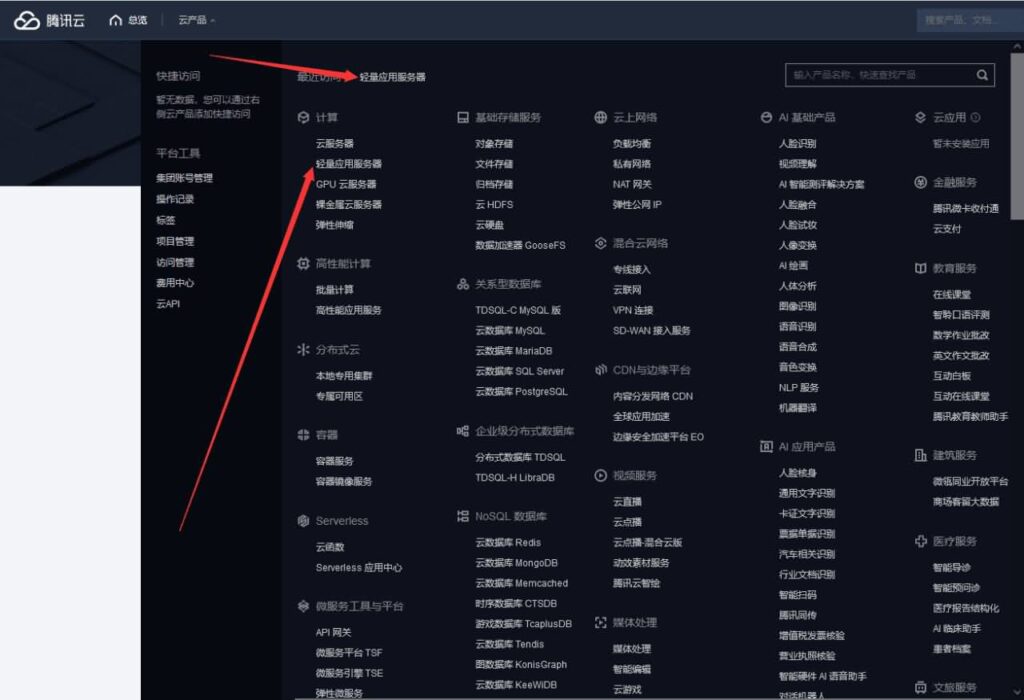Click the 媒体处理 category icon
This screenshot has width=1024, height=700.
[x=600, y=623]
